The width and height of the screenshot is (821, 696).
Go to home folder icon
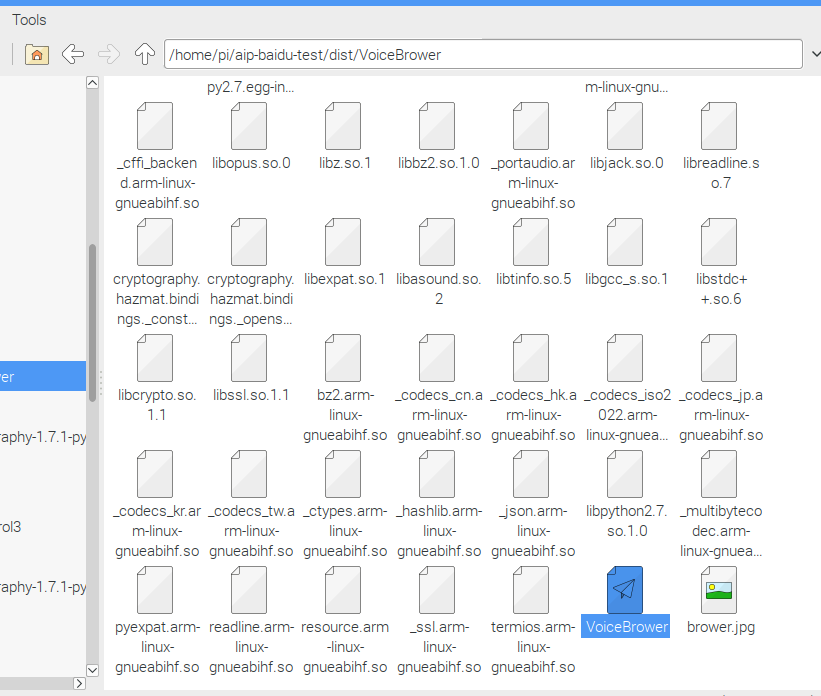(x=37, y=54)
